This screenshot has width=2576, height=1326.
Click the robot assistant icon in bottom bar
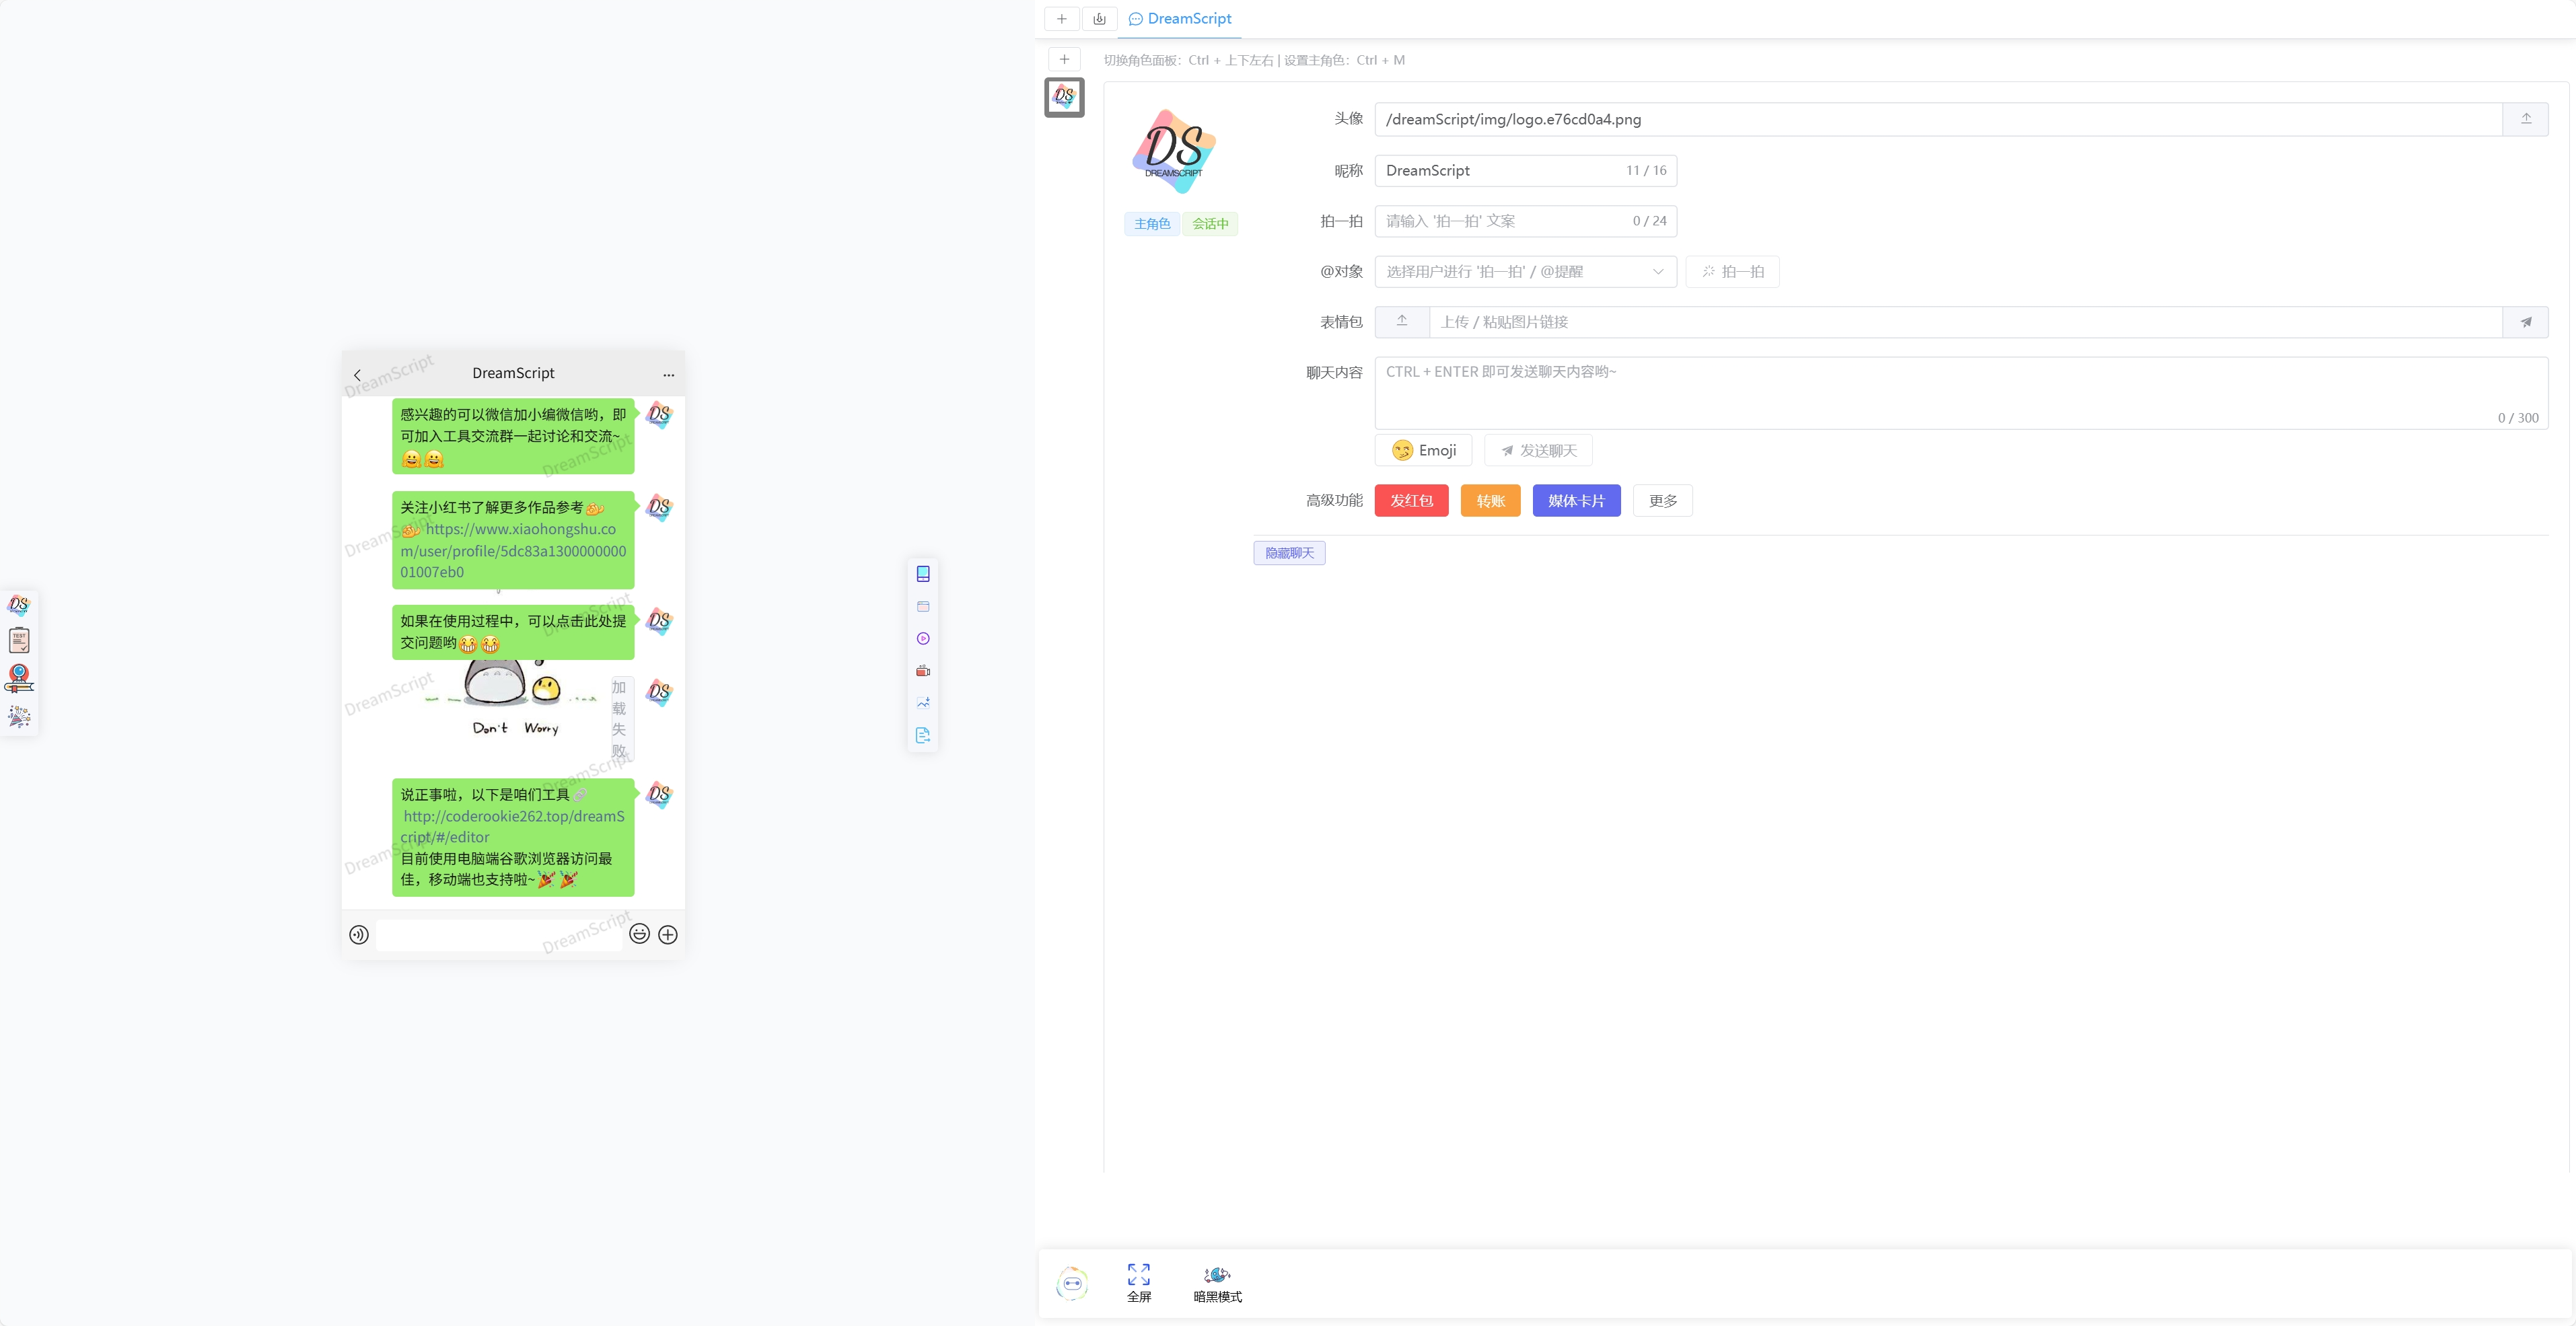[x=1072, y=1283]
